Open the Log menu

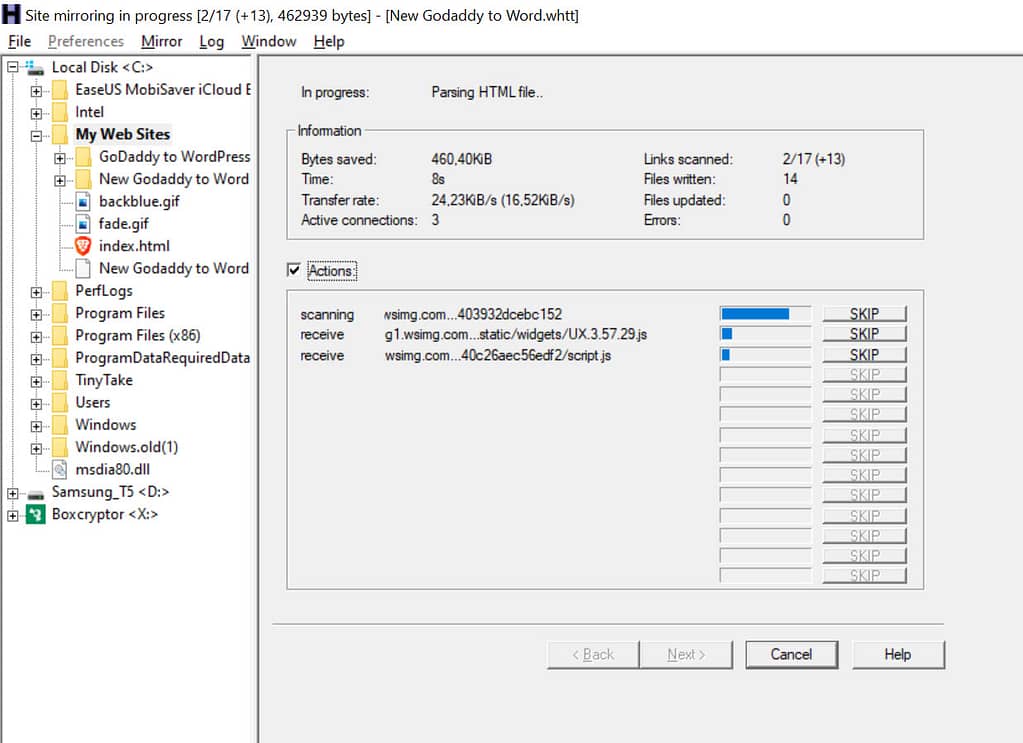(211, 41)
